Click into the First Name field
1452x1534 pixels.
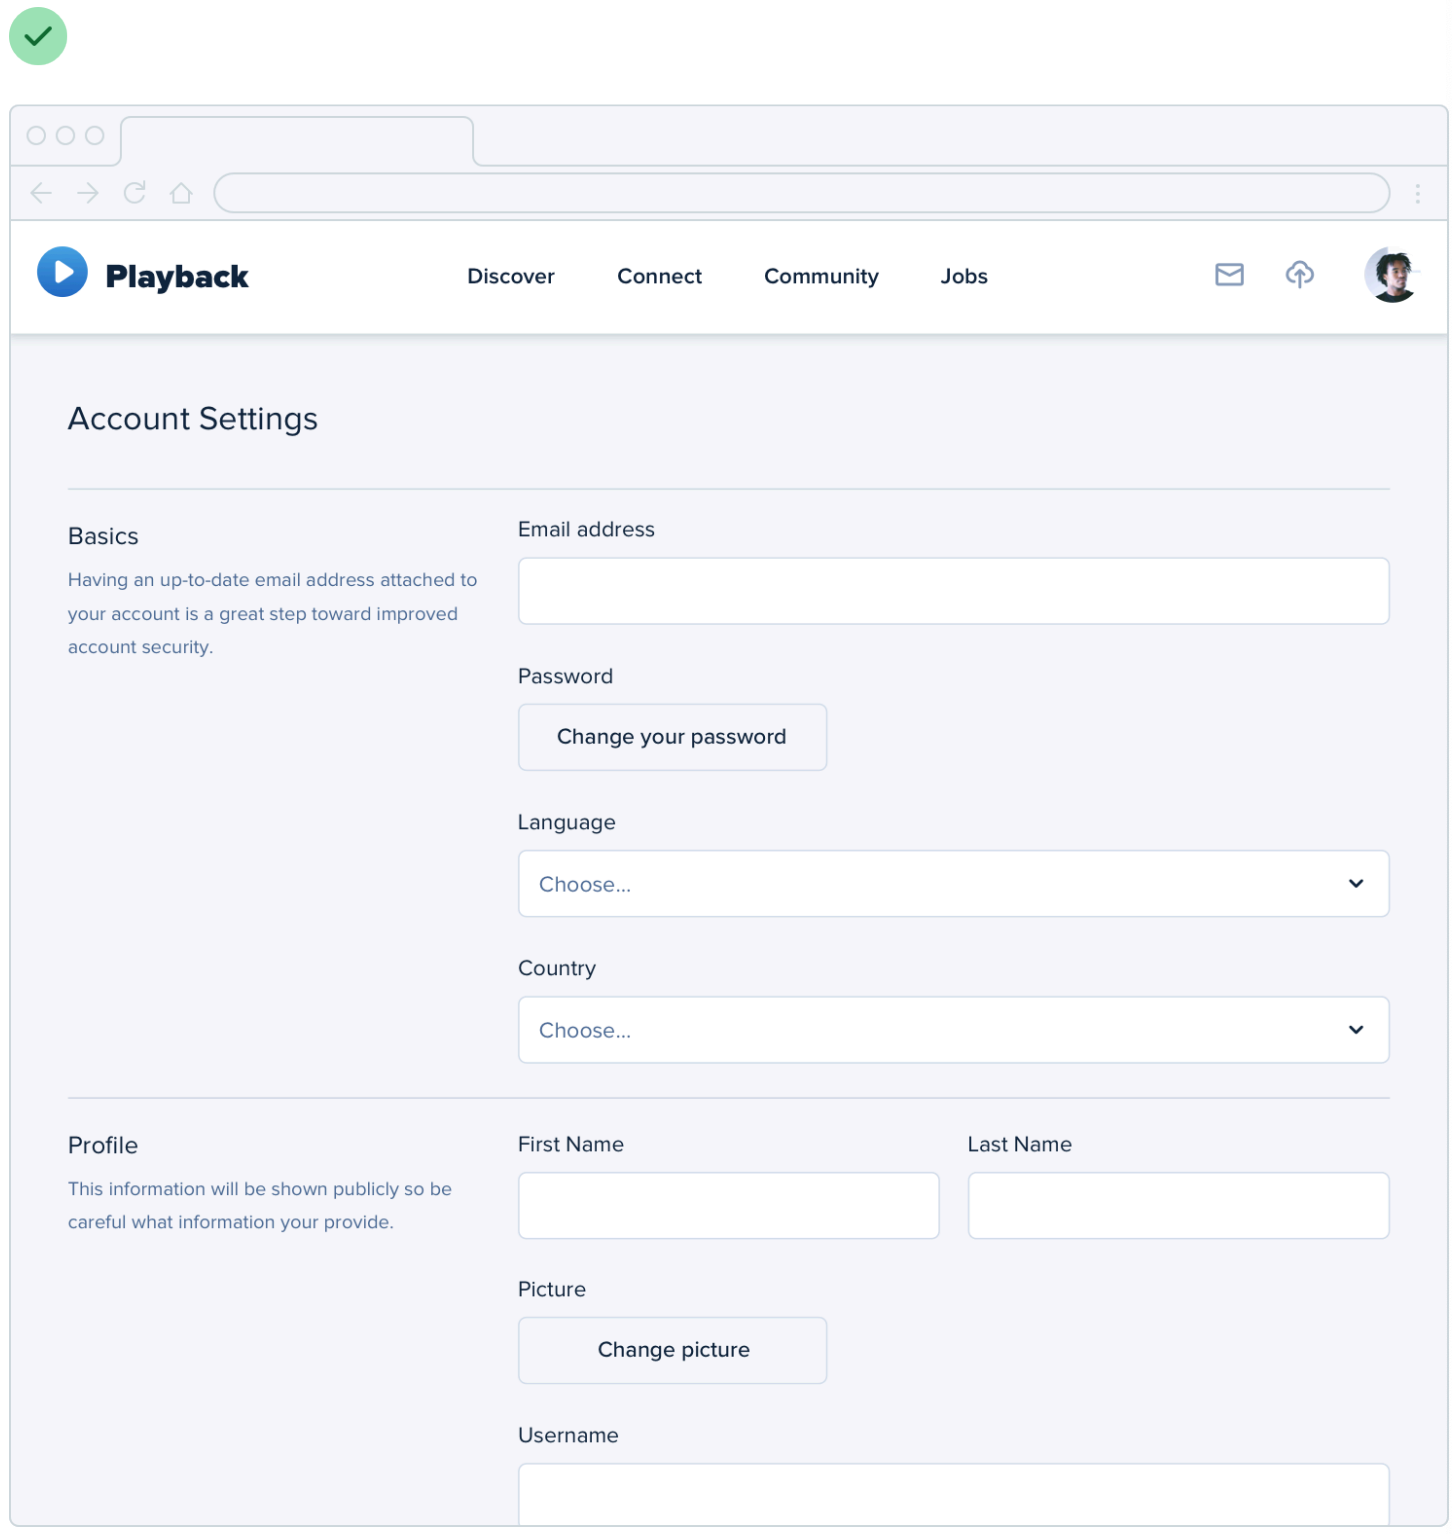[x=728, y=1206]
